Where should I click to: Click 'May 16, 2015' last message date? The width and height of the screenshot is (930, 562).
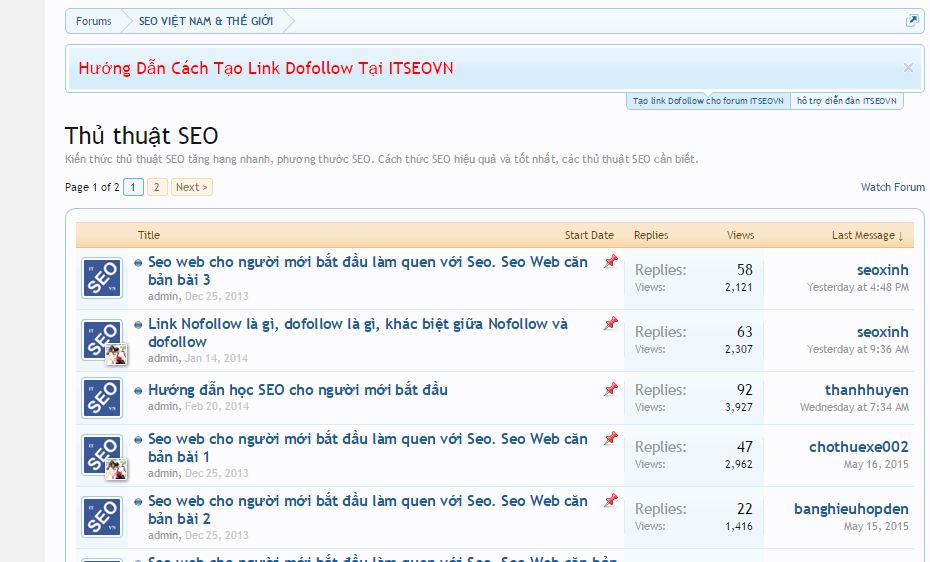click(876, 465)
